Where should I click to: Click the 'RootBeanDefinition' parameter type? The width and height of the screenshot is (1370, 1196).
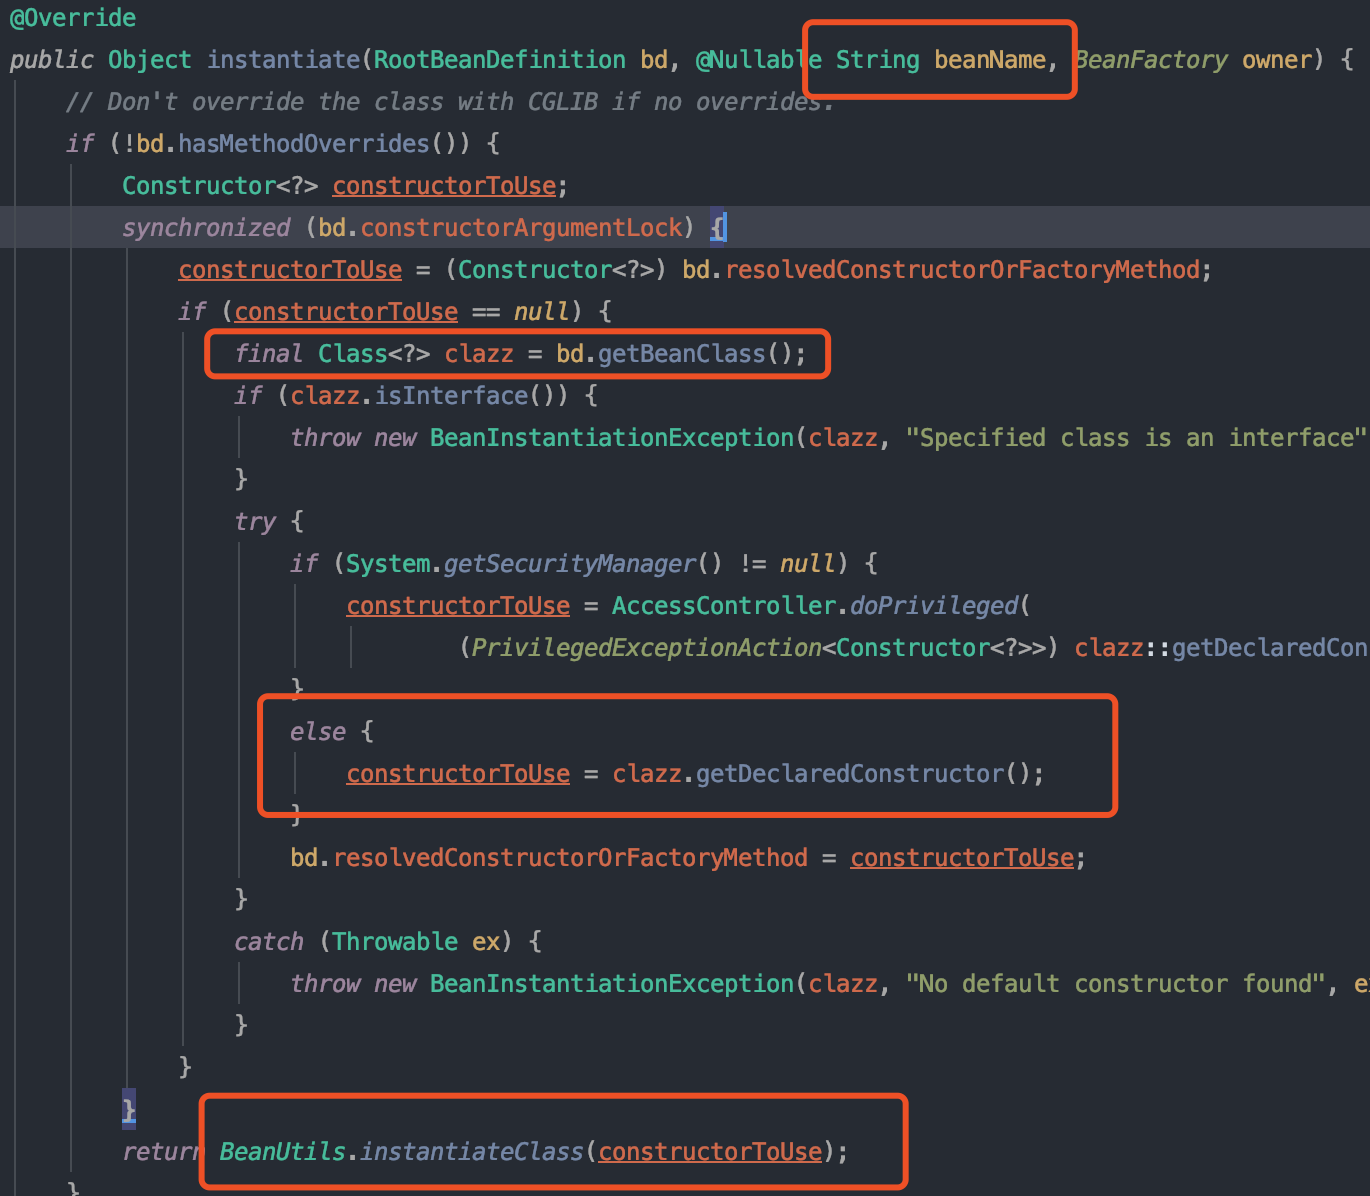[x=500, y=60]
